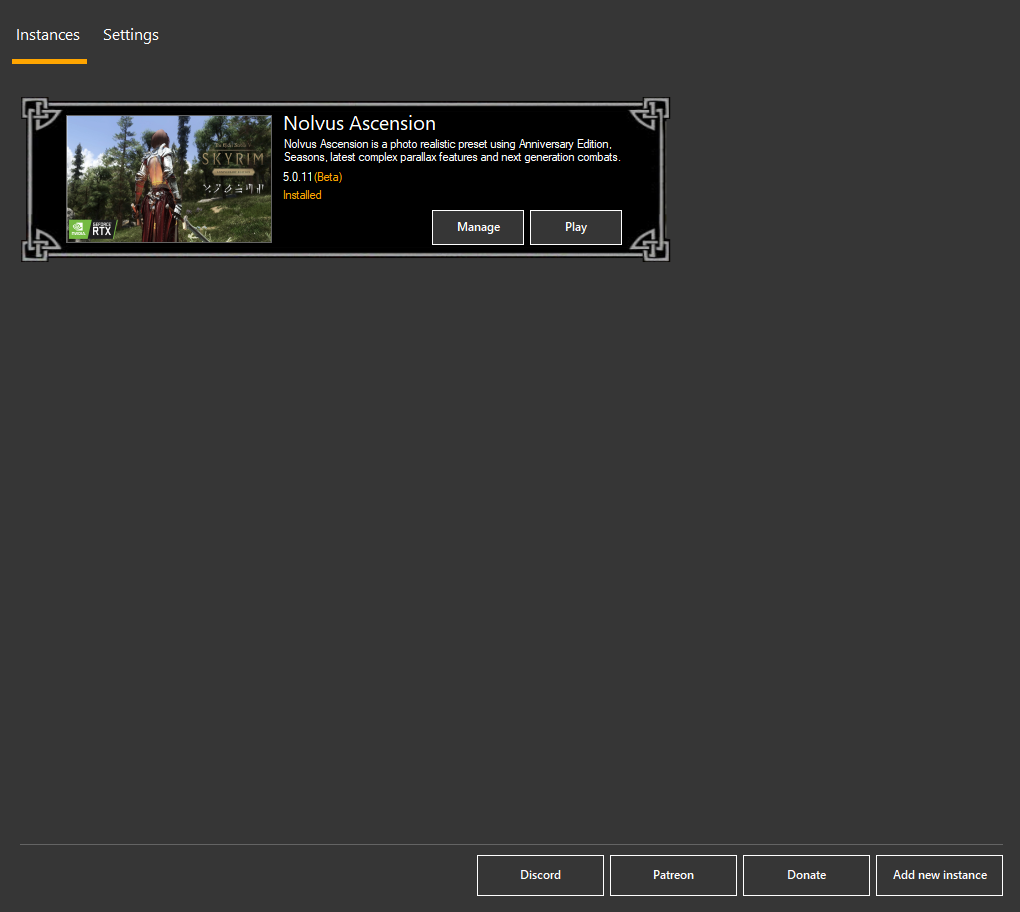Viewport: 1020px width, 912px height.
Task: Click the Nolvus Ascension title text
Action: pyautogui.click(x=360, y=124)
